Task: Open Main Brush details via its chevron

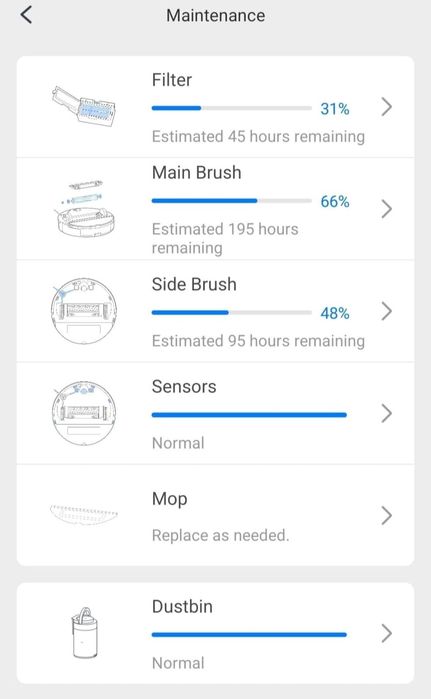Action: [x=386, y=209]
